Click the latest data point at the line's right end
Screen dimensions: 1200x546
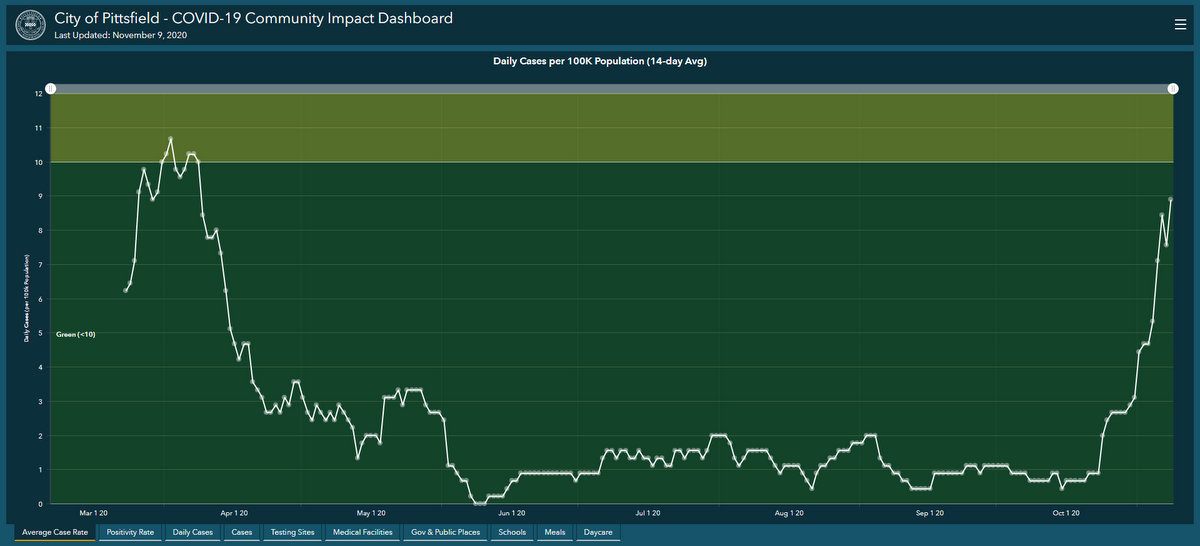1170,199
